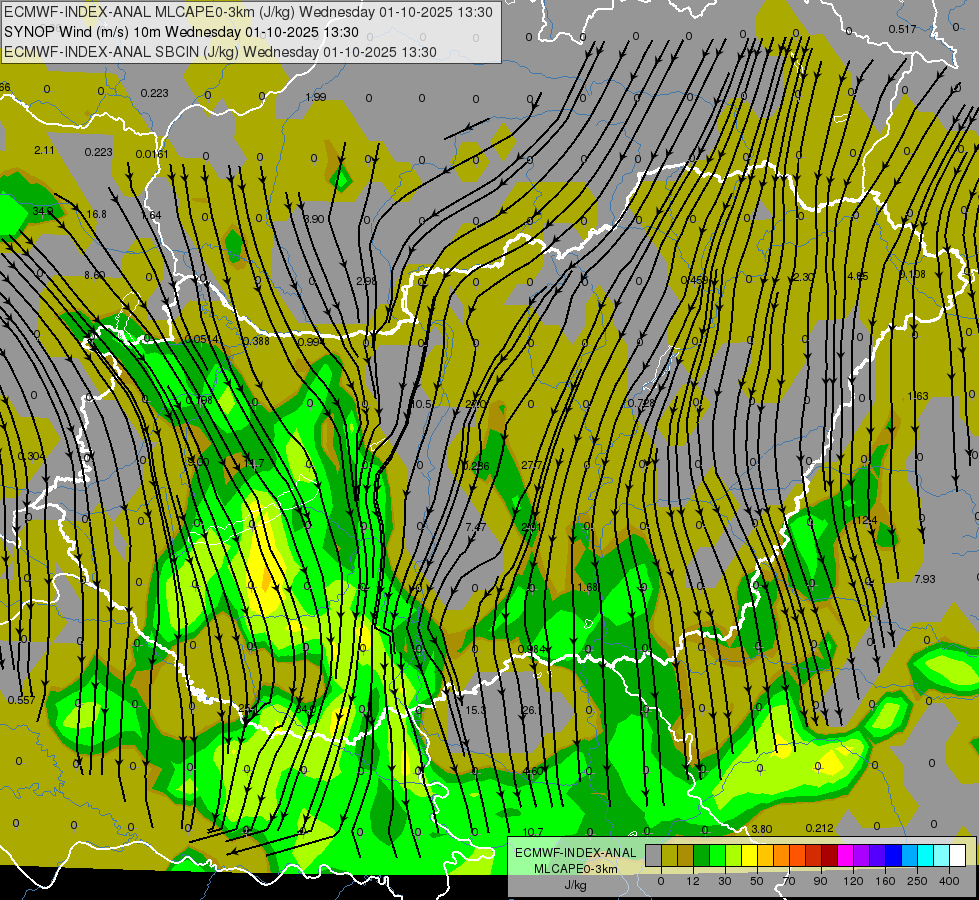
Task: Click the 27.7 grid value
Action: (531, 465)
